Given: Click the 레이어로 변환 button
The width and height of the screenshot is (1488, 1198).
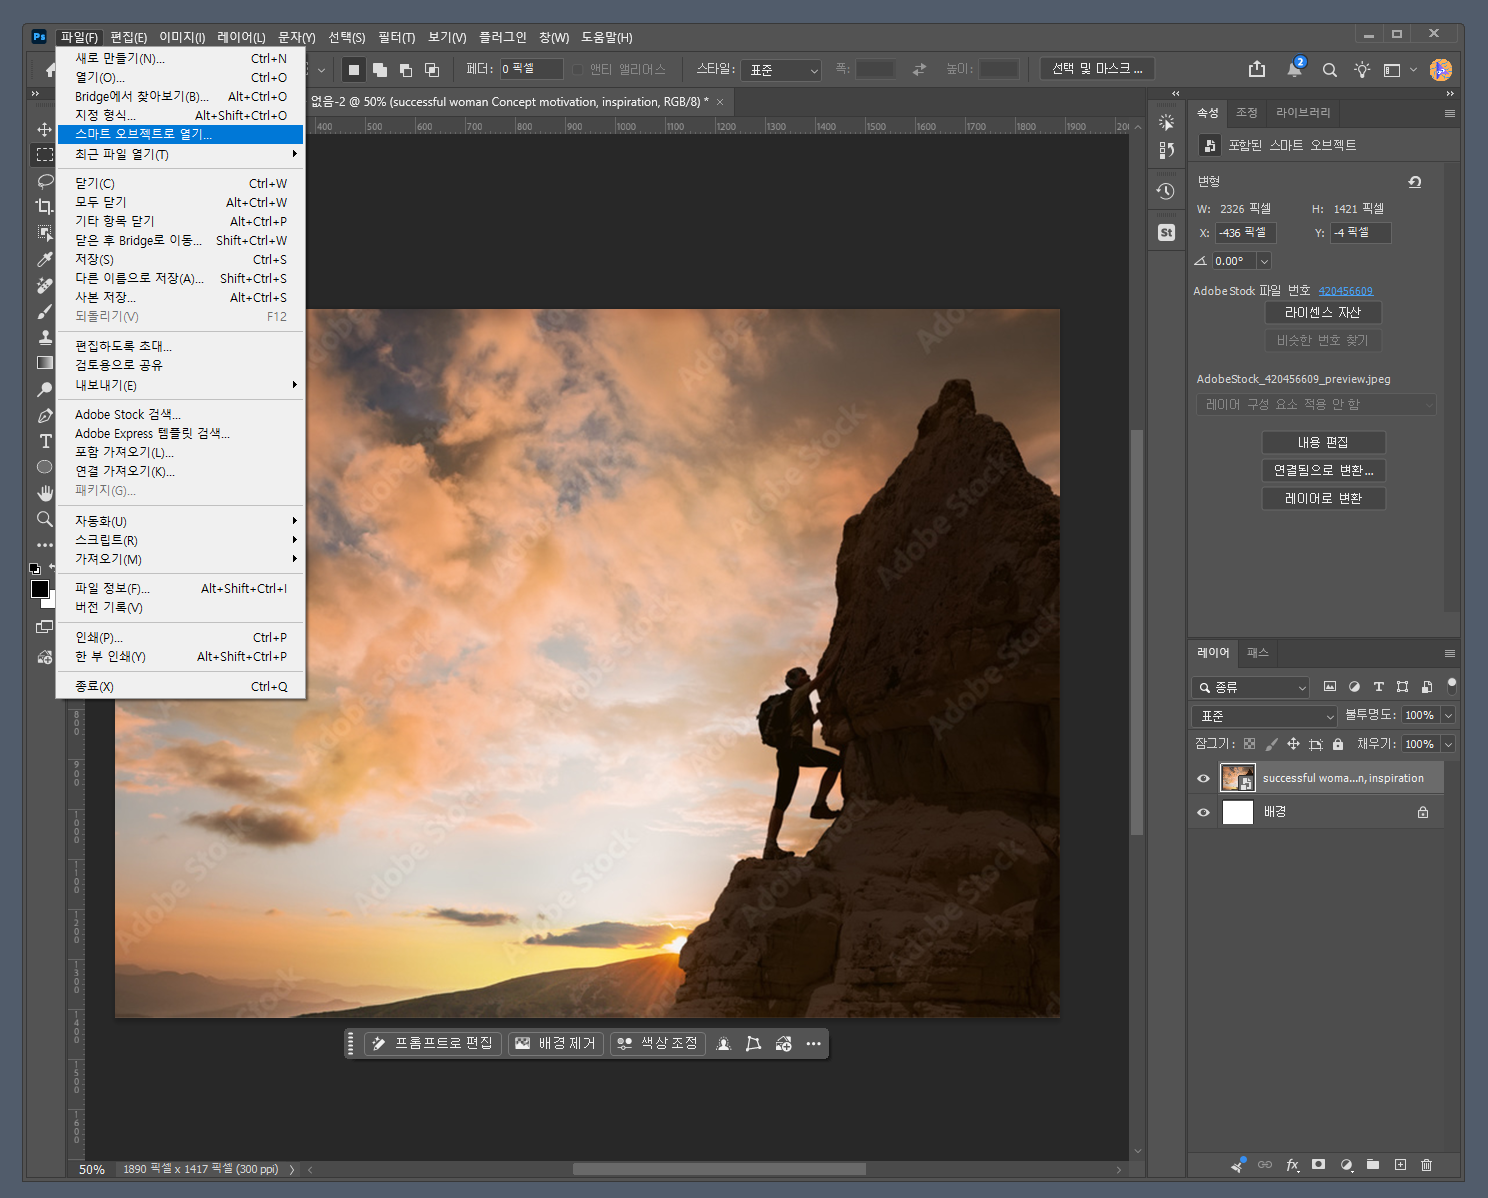Looking at the screenshot, I should 1323,498.
